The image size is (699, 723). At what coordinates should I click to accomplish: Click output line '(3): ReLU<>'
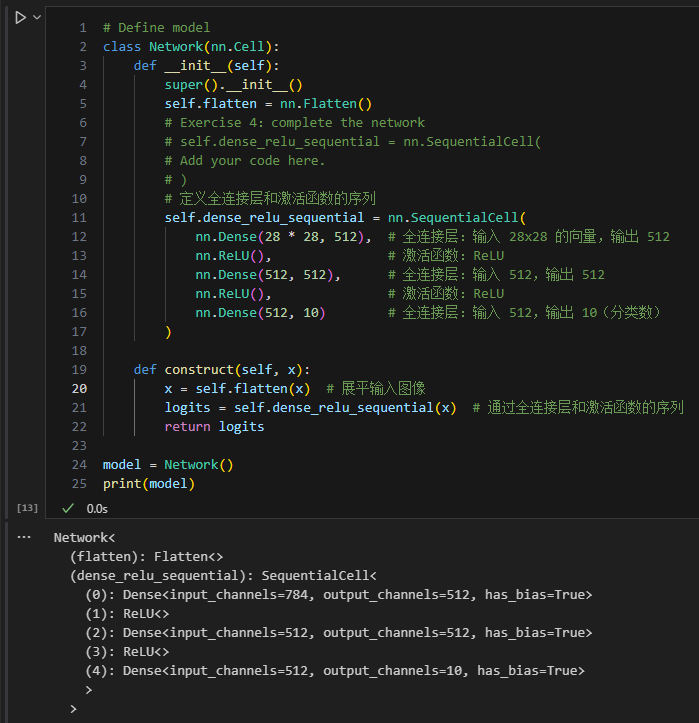click(x=127, y=652)
